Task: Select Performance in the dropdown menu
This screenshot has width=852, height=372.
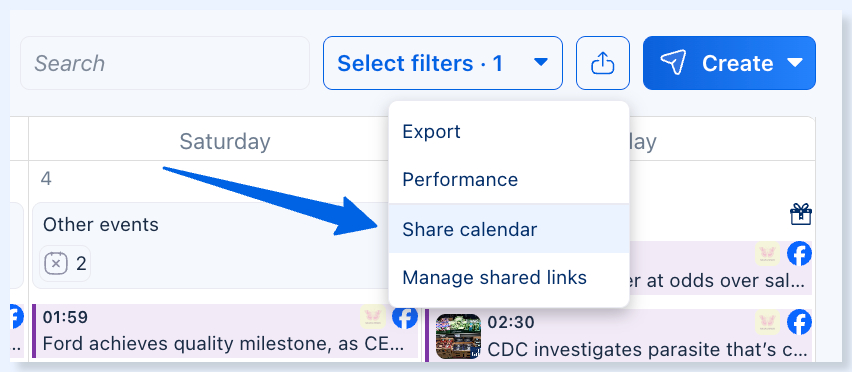Action: 509,179
